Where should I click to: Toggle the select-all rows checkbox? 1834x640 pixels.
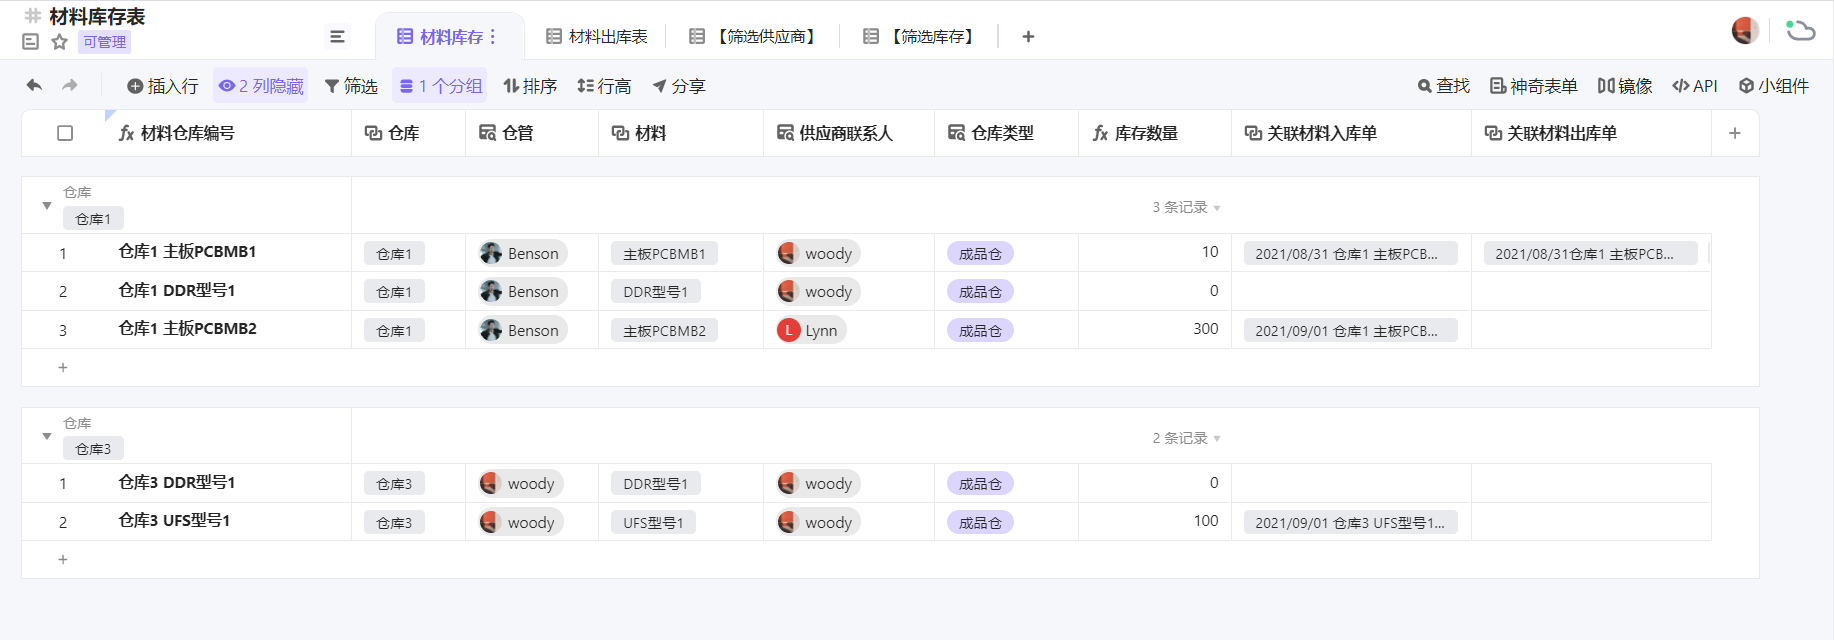click(65, 133)
